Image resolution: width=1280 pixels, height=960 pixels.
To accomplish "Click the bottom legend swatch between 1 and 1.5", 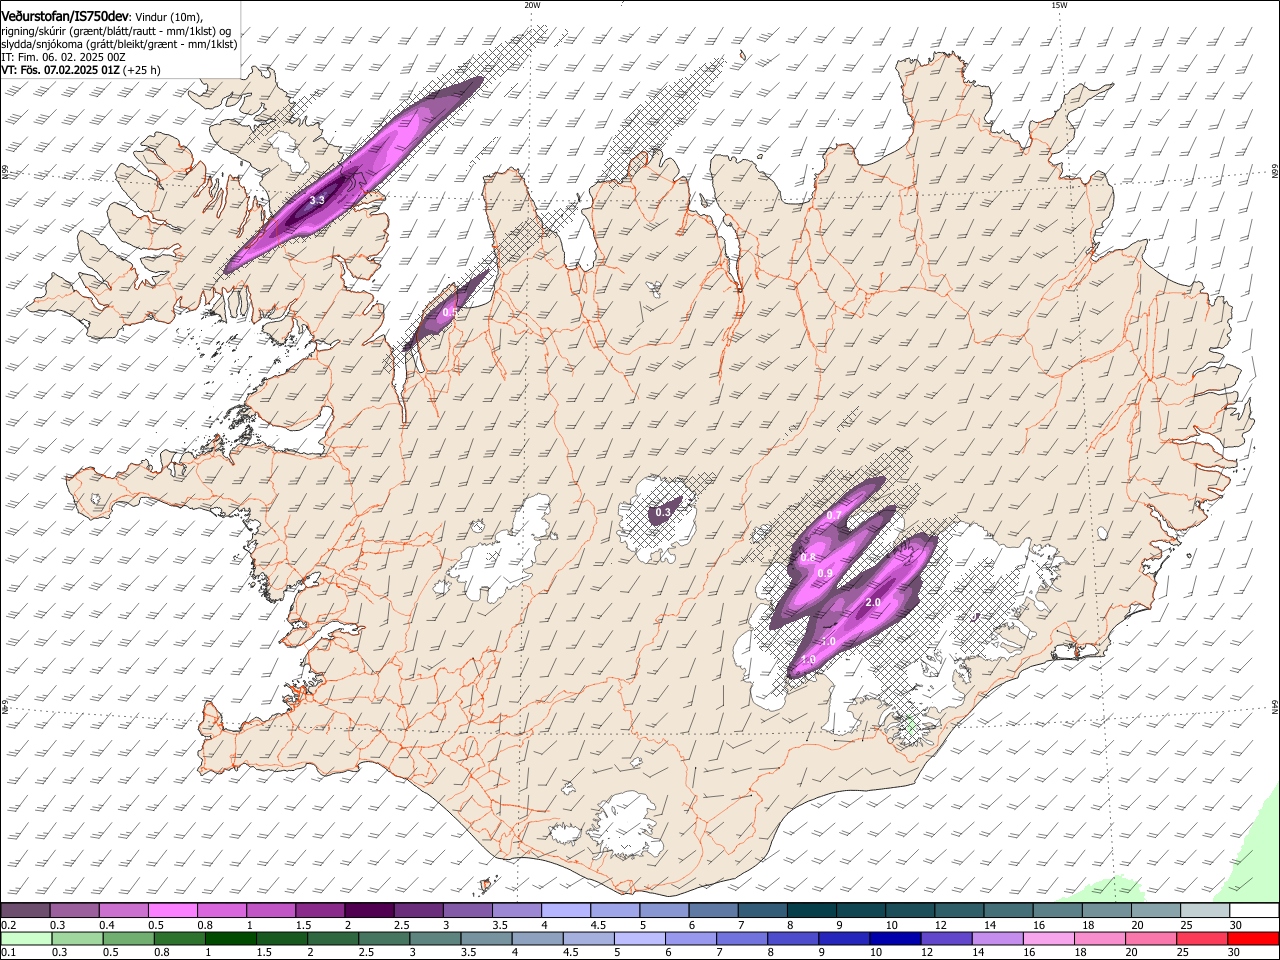I will [x=232, y=938].
